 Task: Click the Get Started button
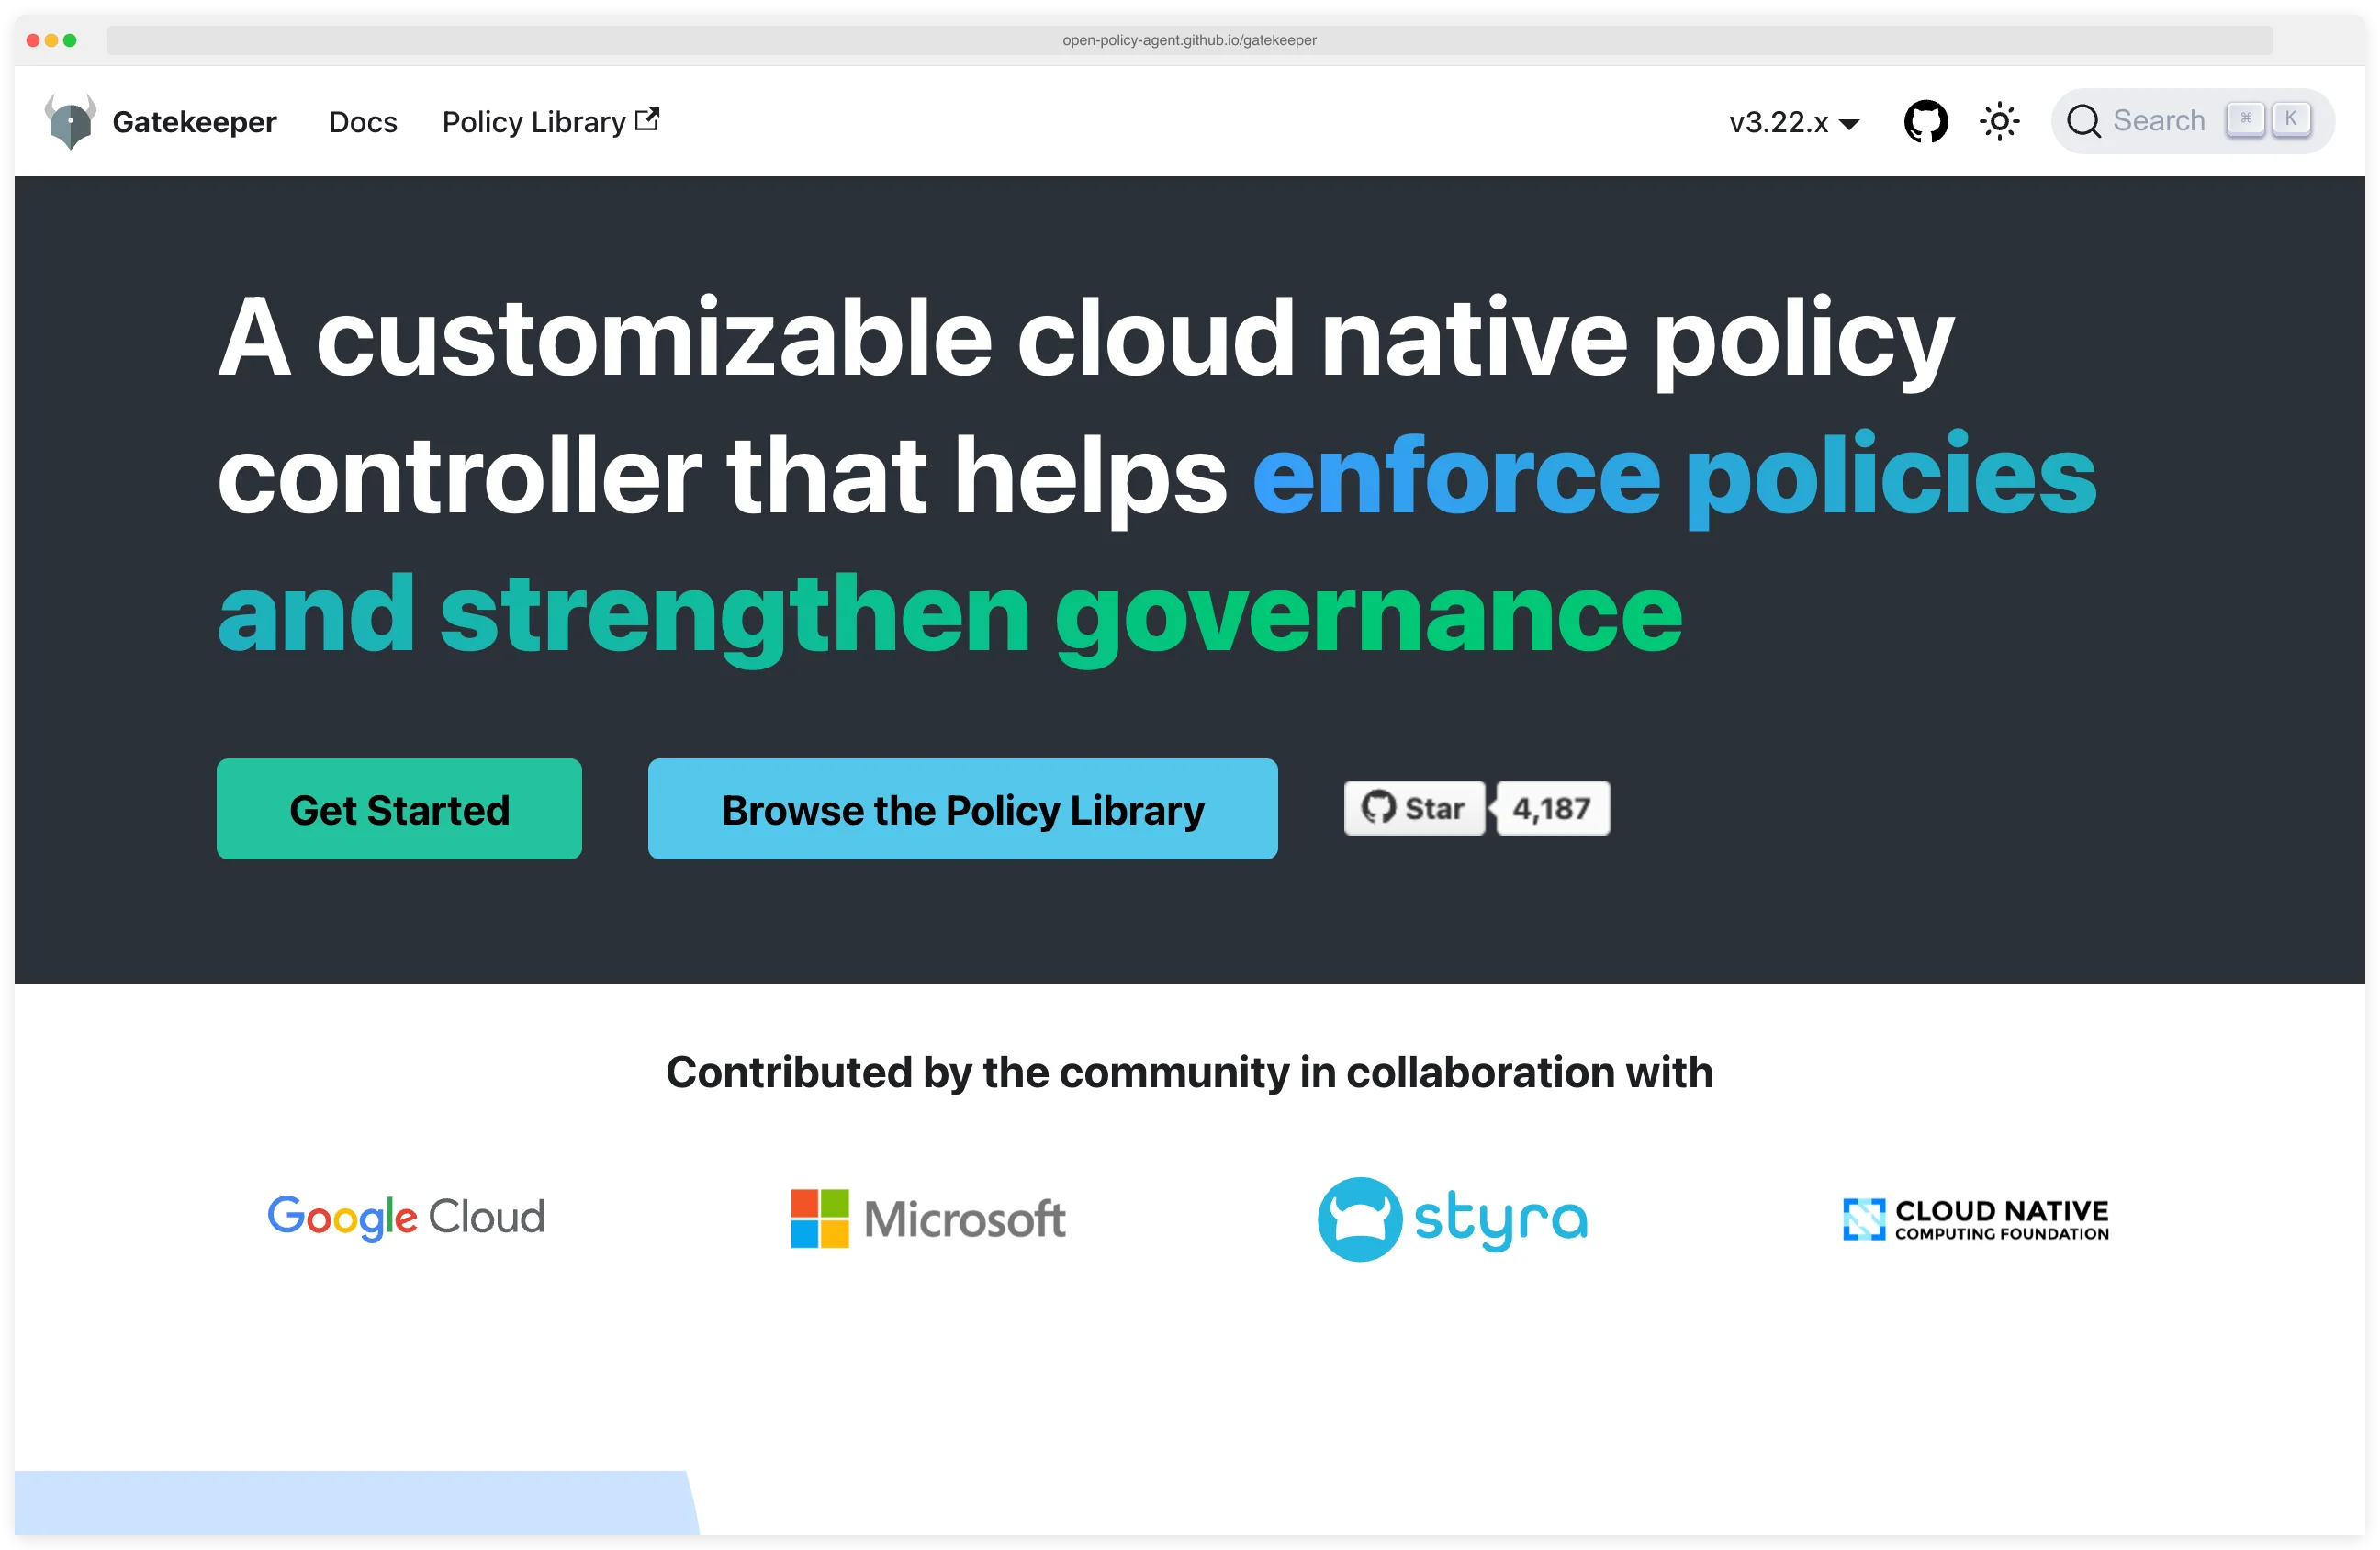coord(399,809)
